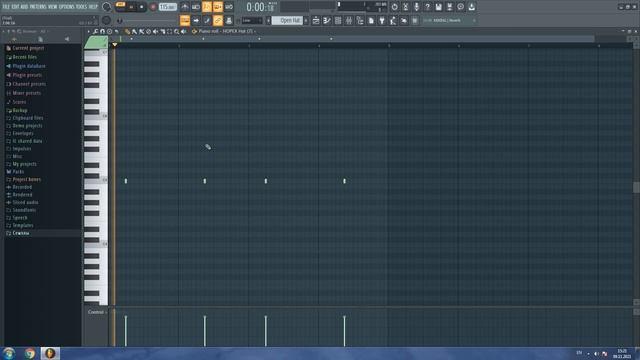This screenshot has height=360, width=640.
Task: Expand the Packs browser folder
Action: (18, 172)
